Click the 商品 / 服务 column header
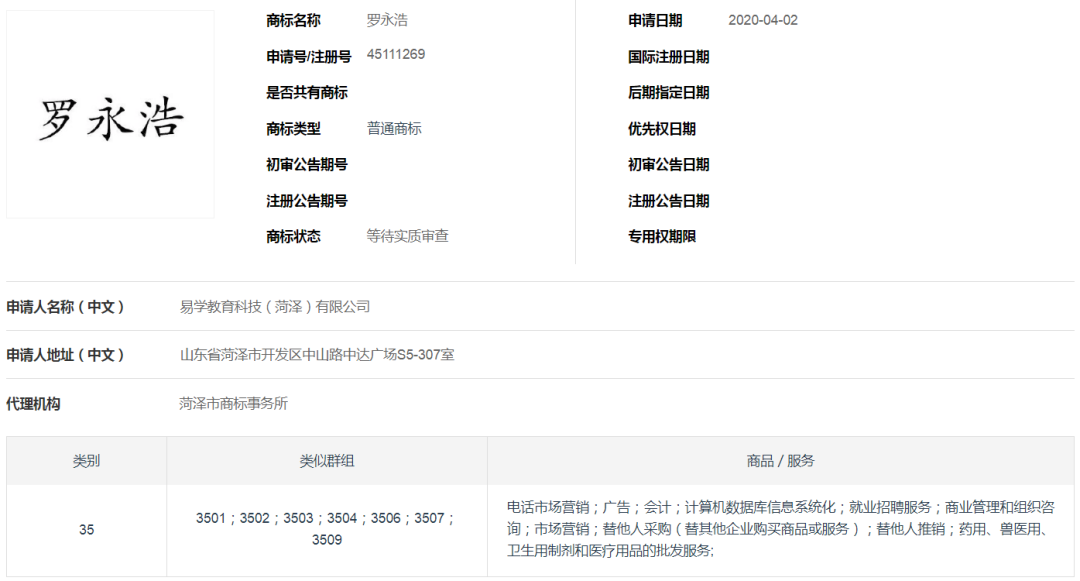The height and width of the screenshot is (581, 1080). [780, 461]
